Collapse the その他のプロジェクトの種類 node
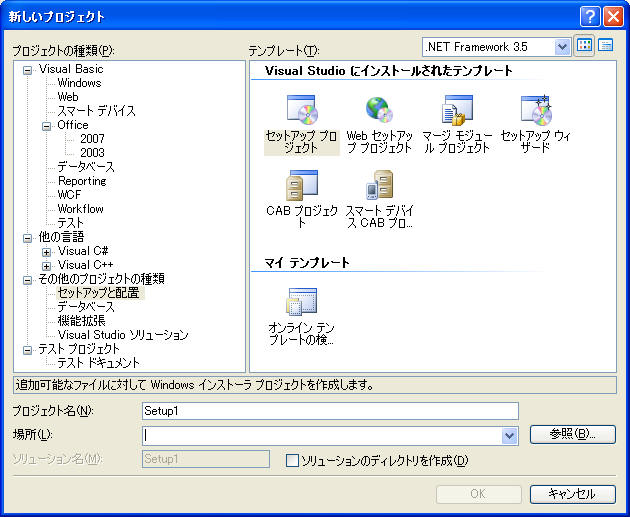 (x=27, y=280)
